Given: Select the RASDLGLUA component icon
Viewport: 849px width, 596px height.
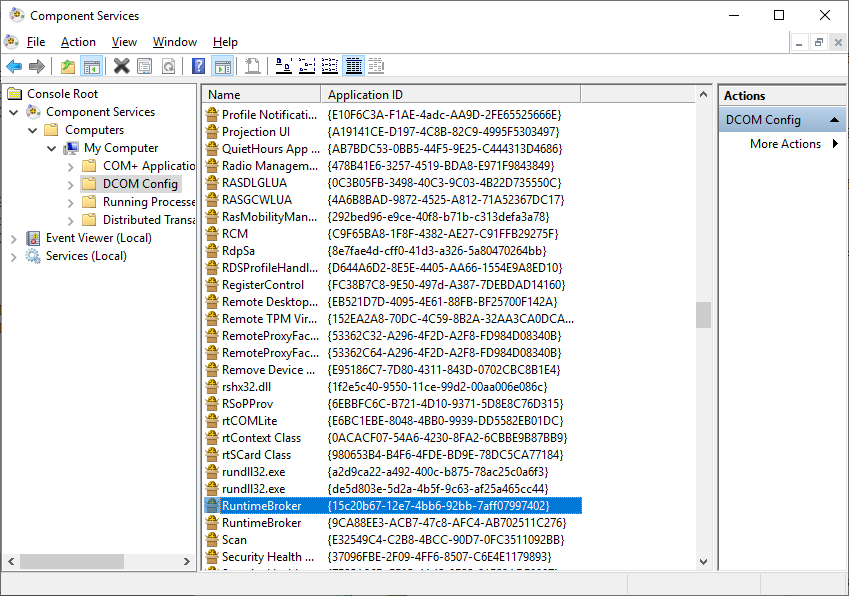Looking at the screenshot, I should click(x=212, y=182).
